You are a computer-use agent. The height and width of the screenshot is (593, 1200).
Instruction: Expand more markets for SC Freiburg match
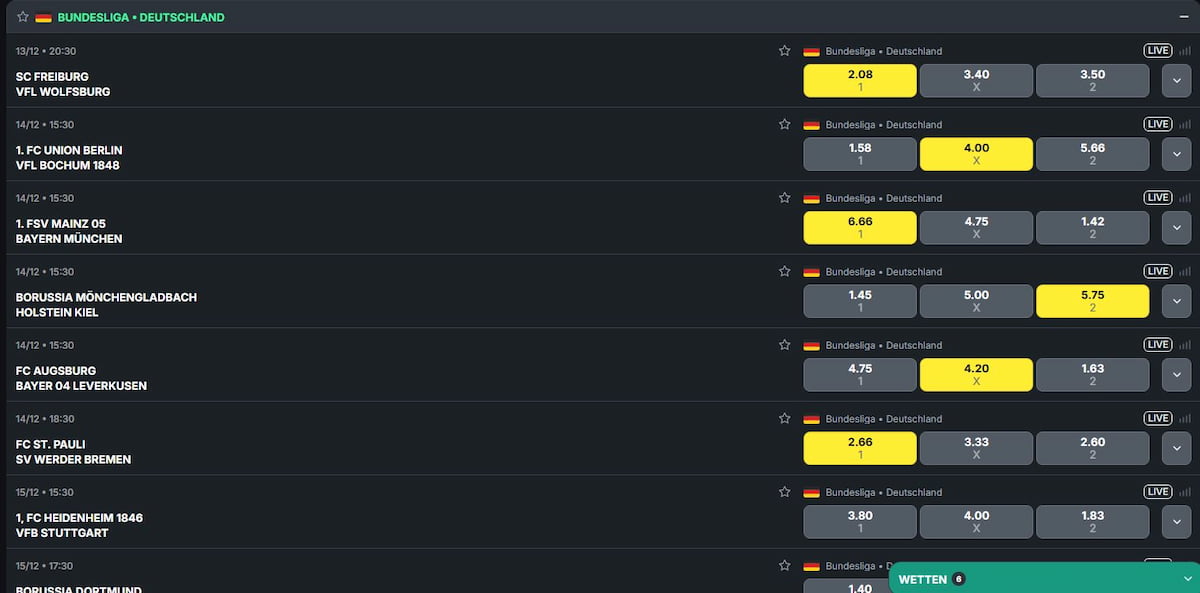tap(1176, 81)
